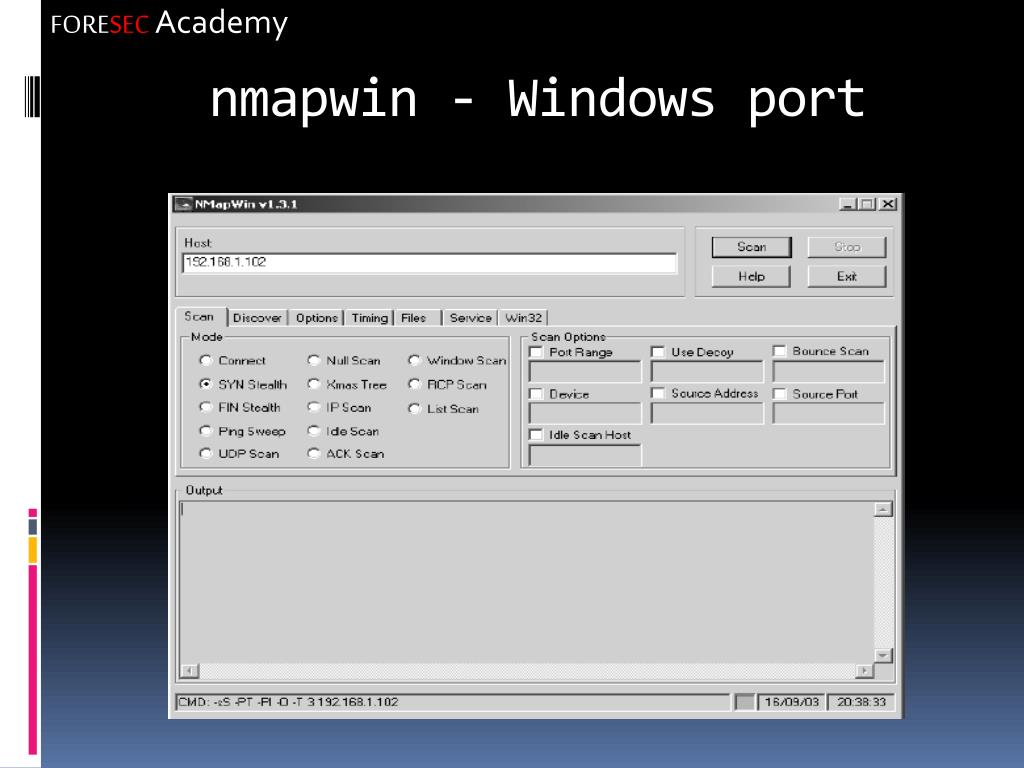Screen dimensions: 1024x768
Task: Open Help for NMapWin
Action: click(751, 276)
